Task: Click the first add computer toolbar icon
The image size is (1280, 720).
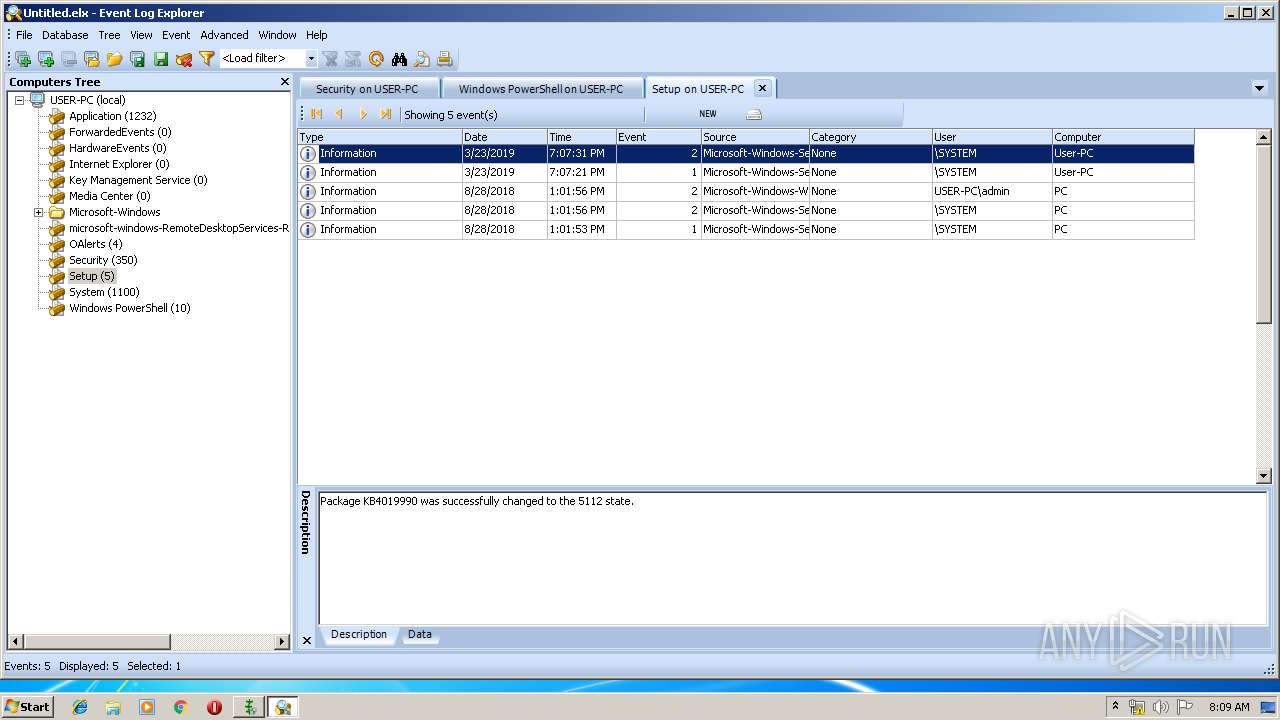Action: coord(22,59)
